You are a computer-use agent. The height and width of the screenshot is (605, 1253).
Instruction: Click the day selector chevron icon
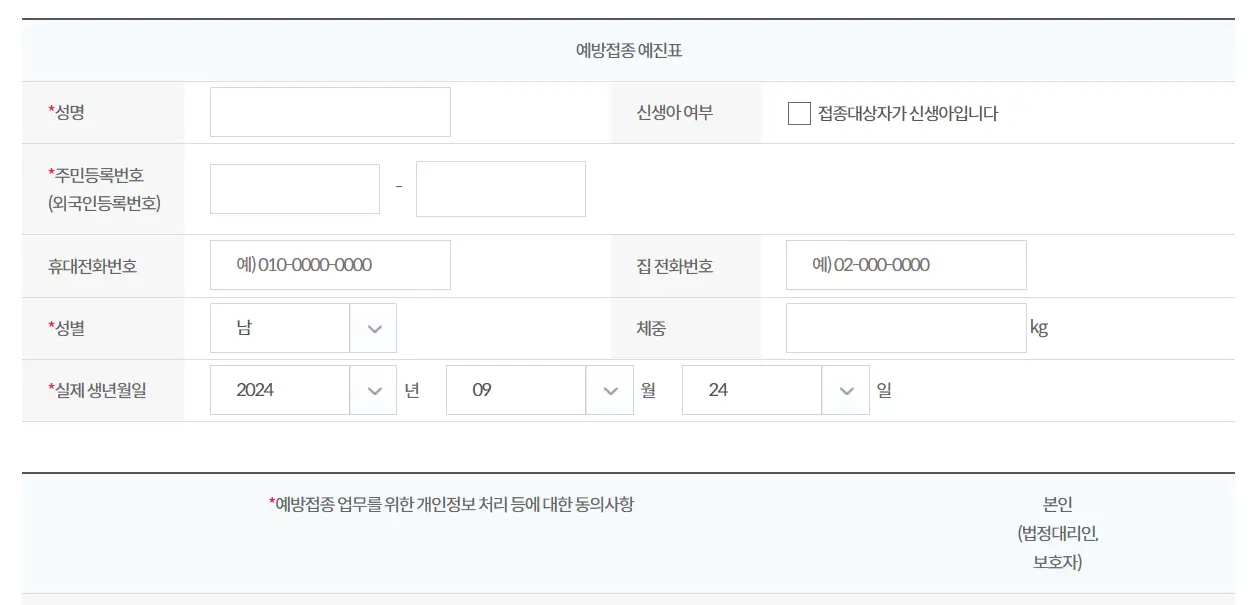846,389
